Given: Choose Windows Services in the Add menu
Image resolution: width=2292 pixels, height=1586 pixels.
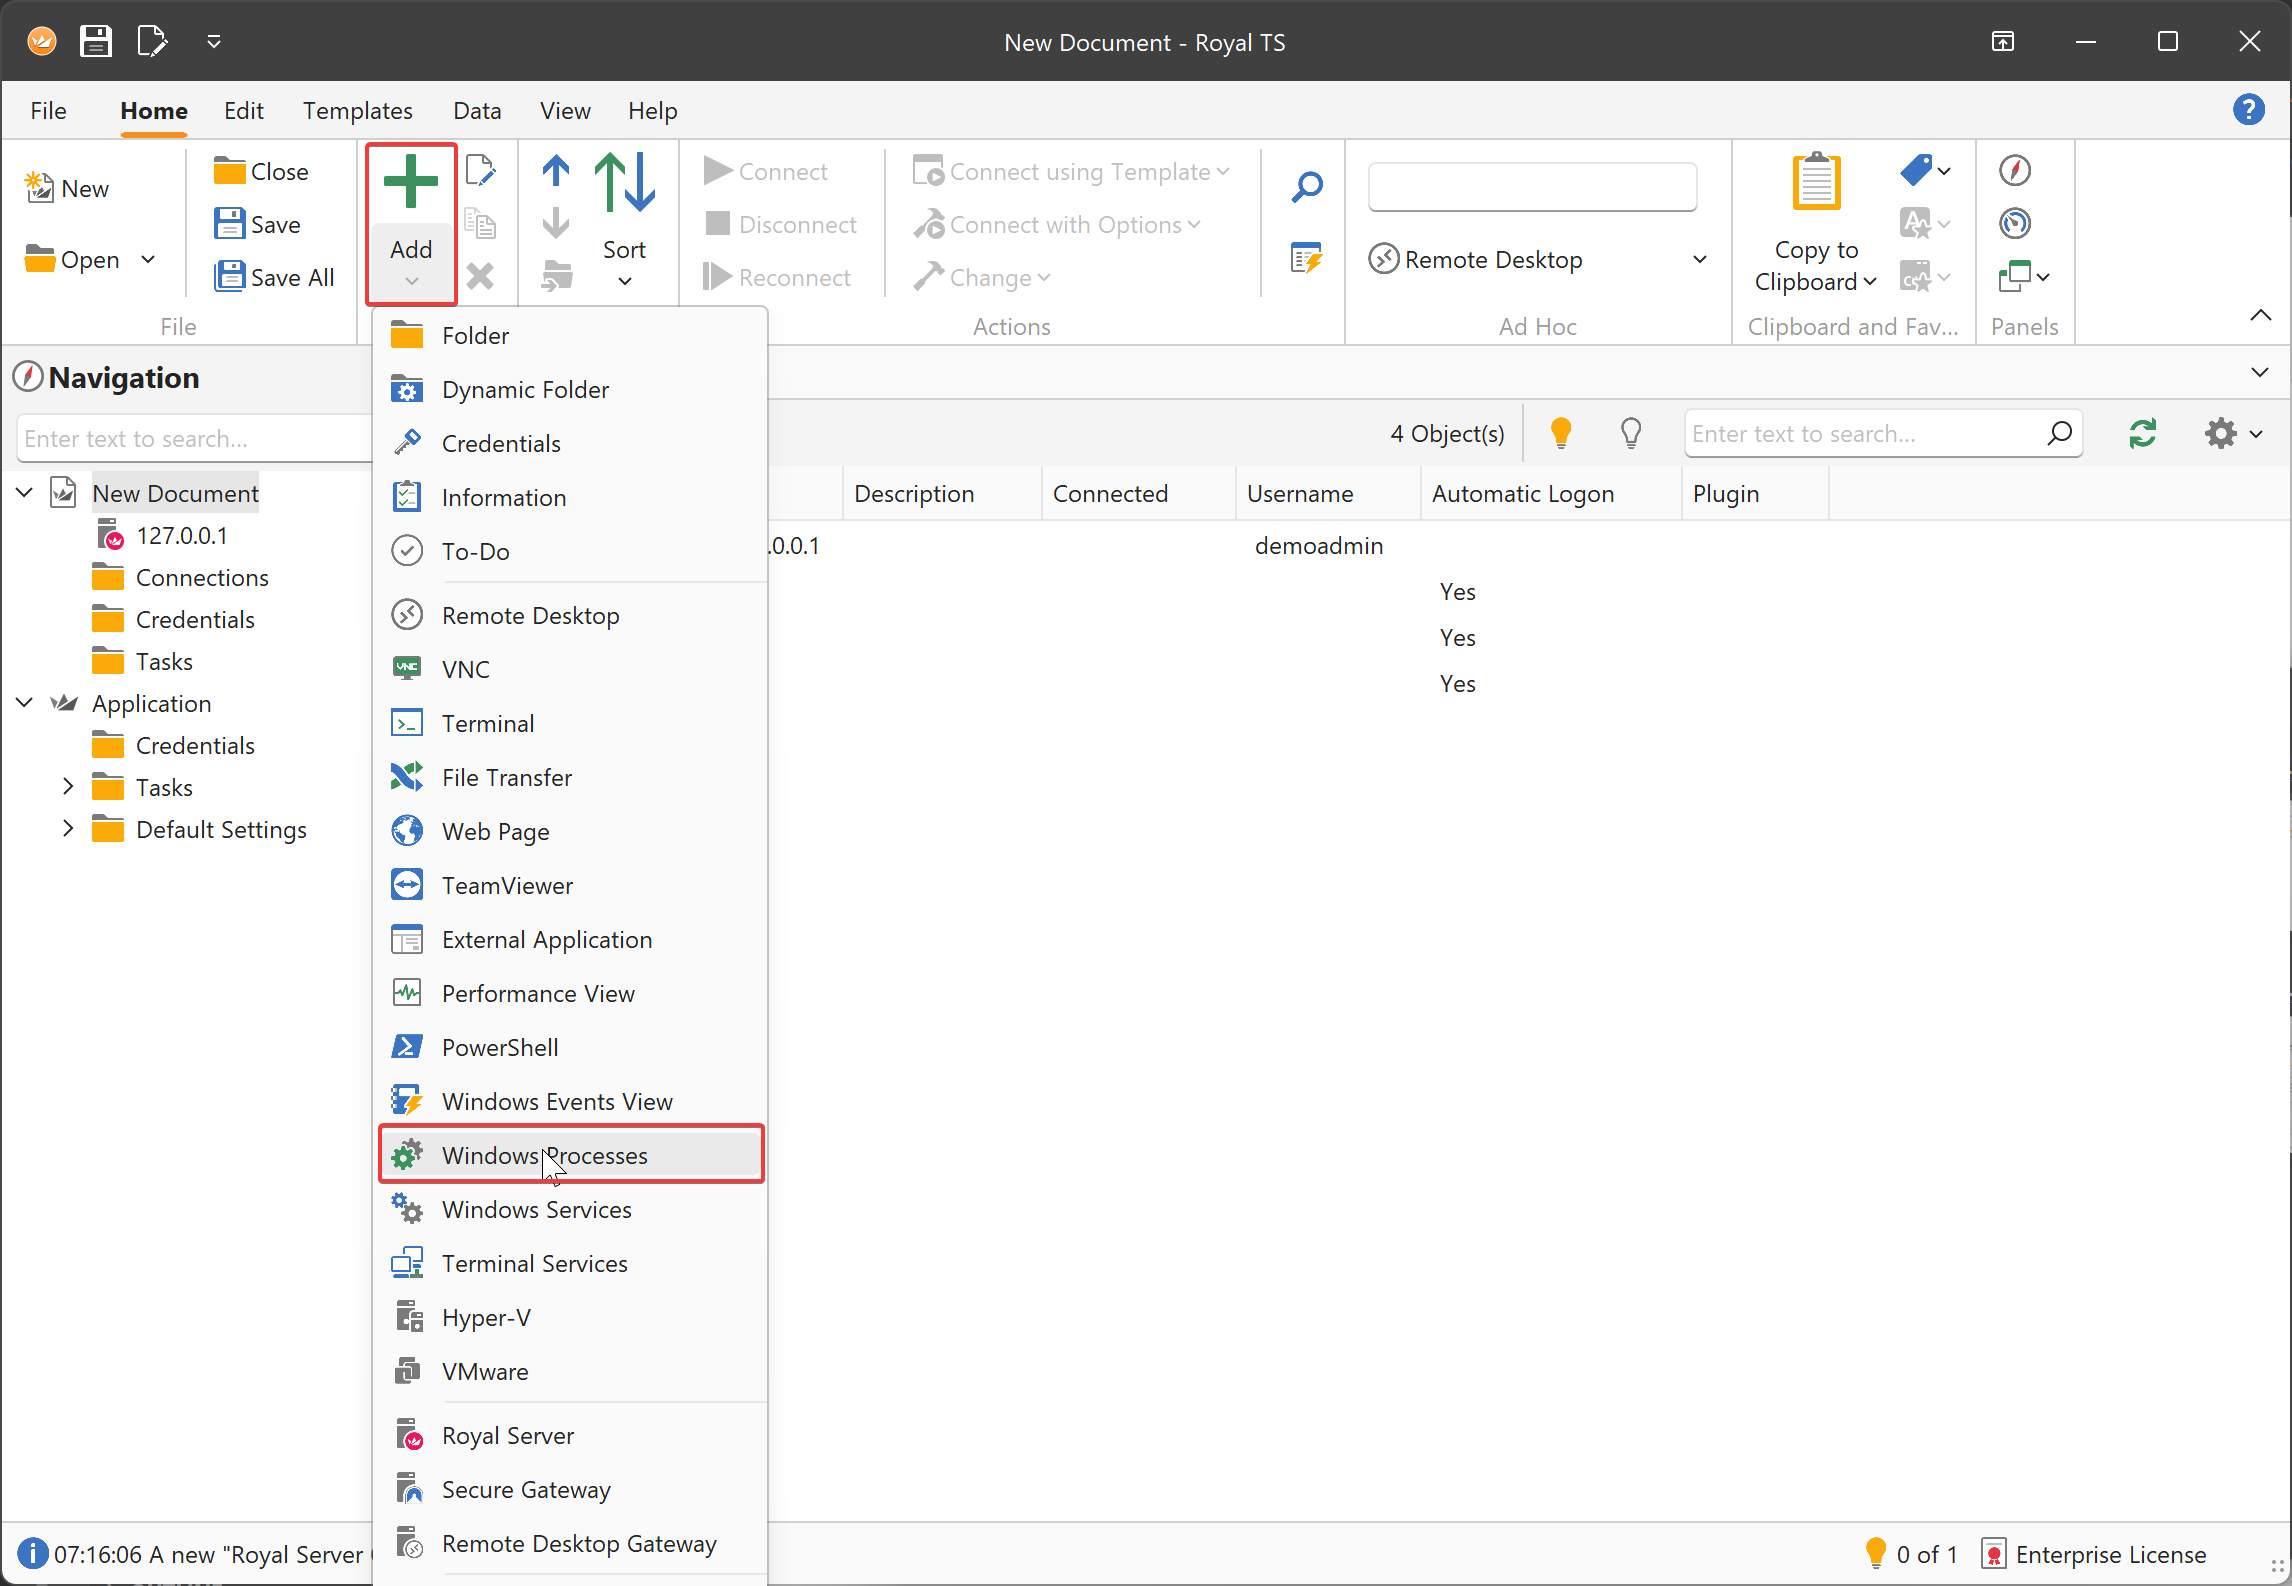Looking at the screenshot, I should 571,1209.
